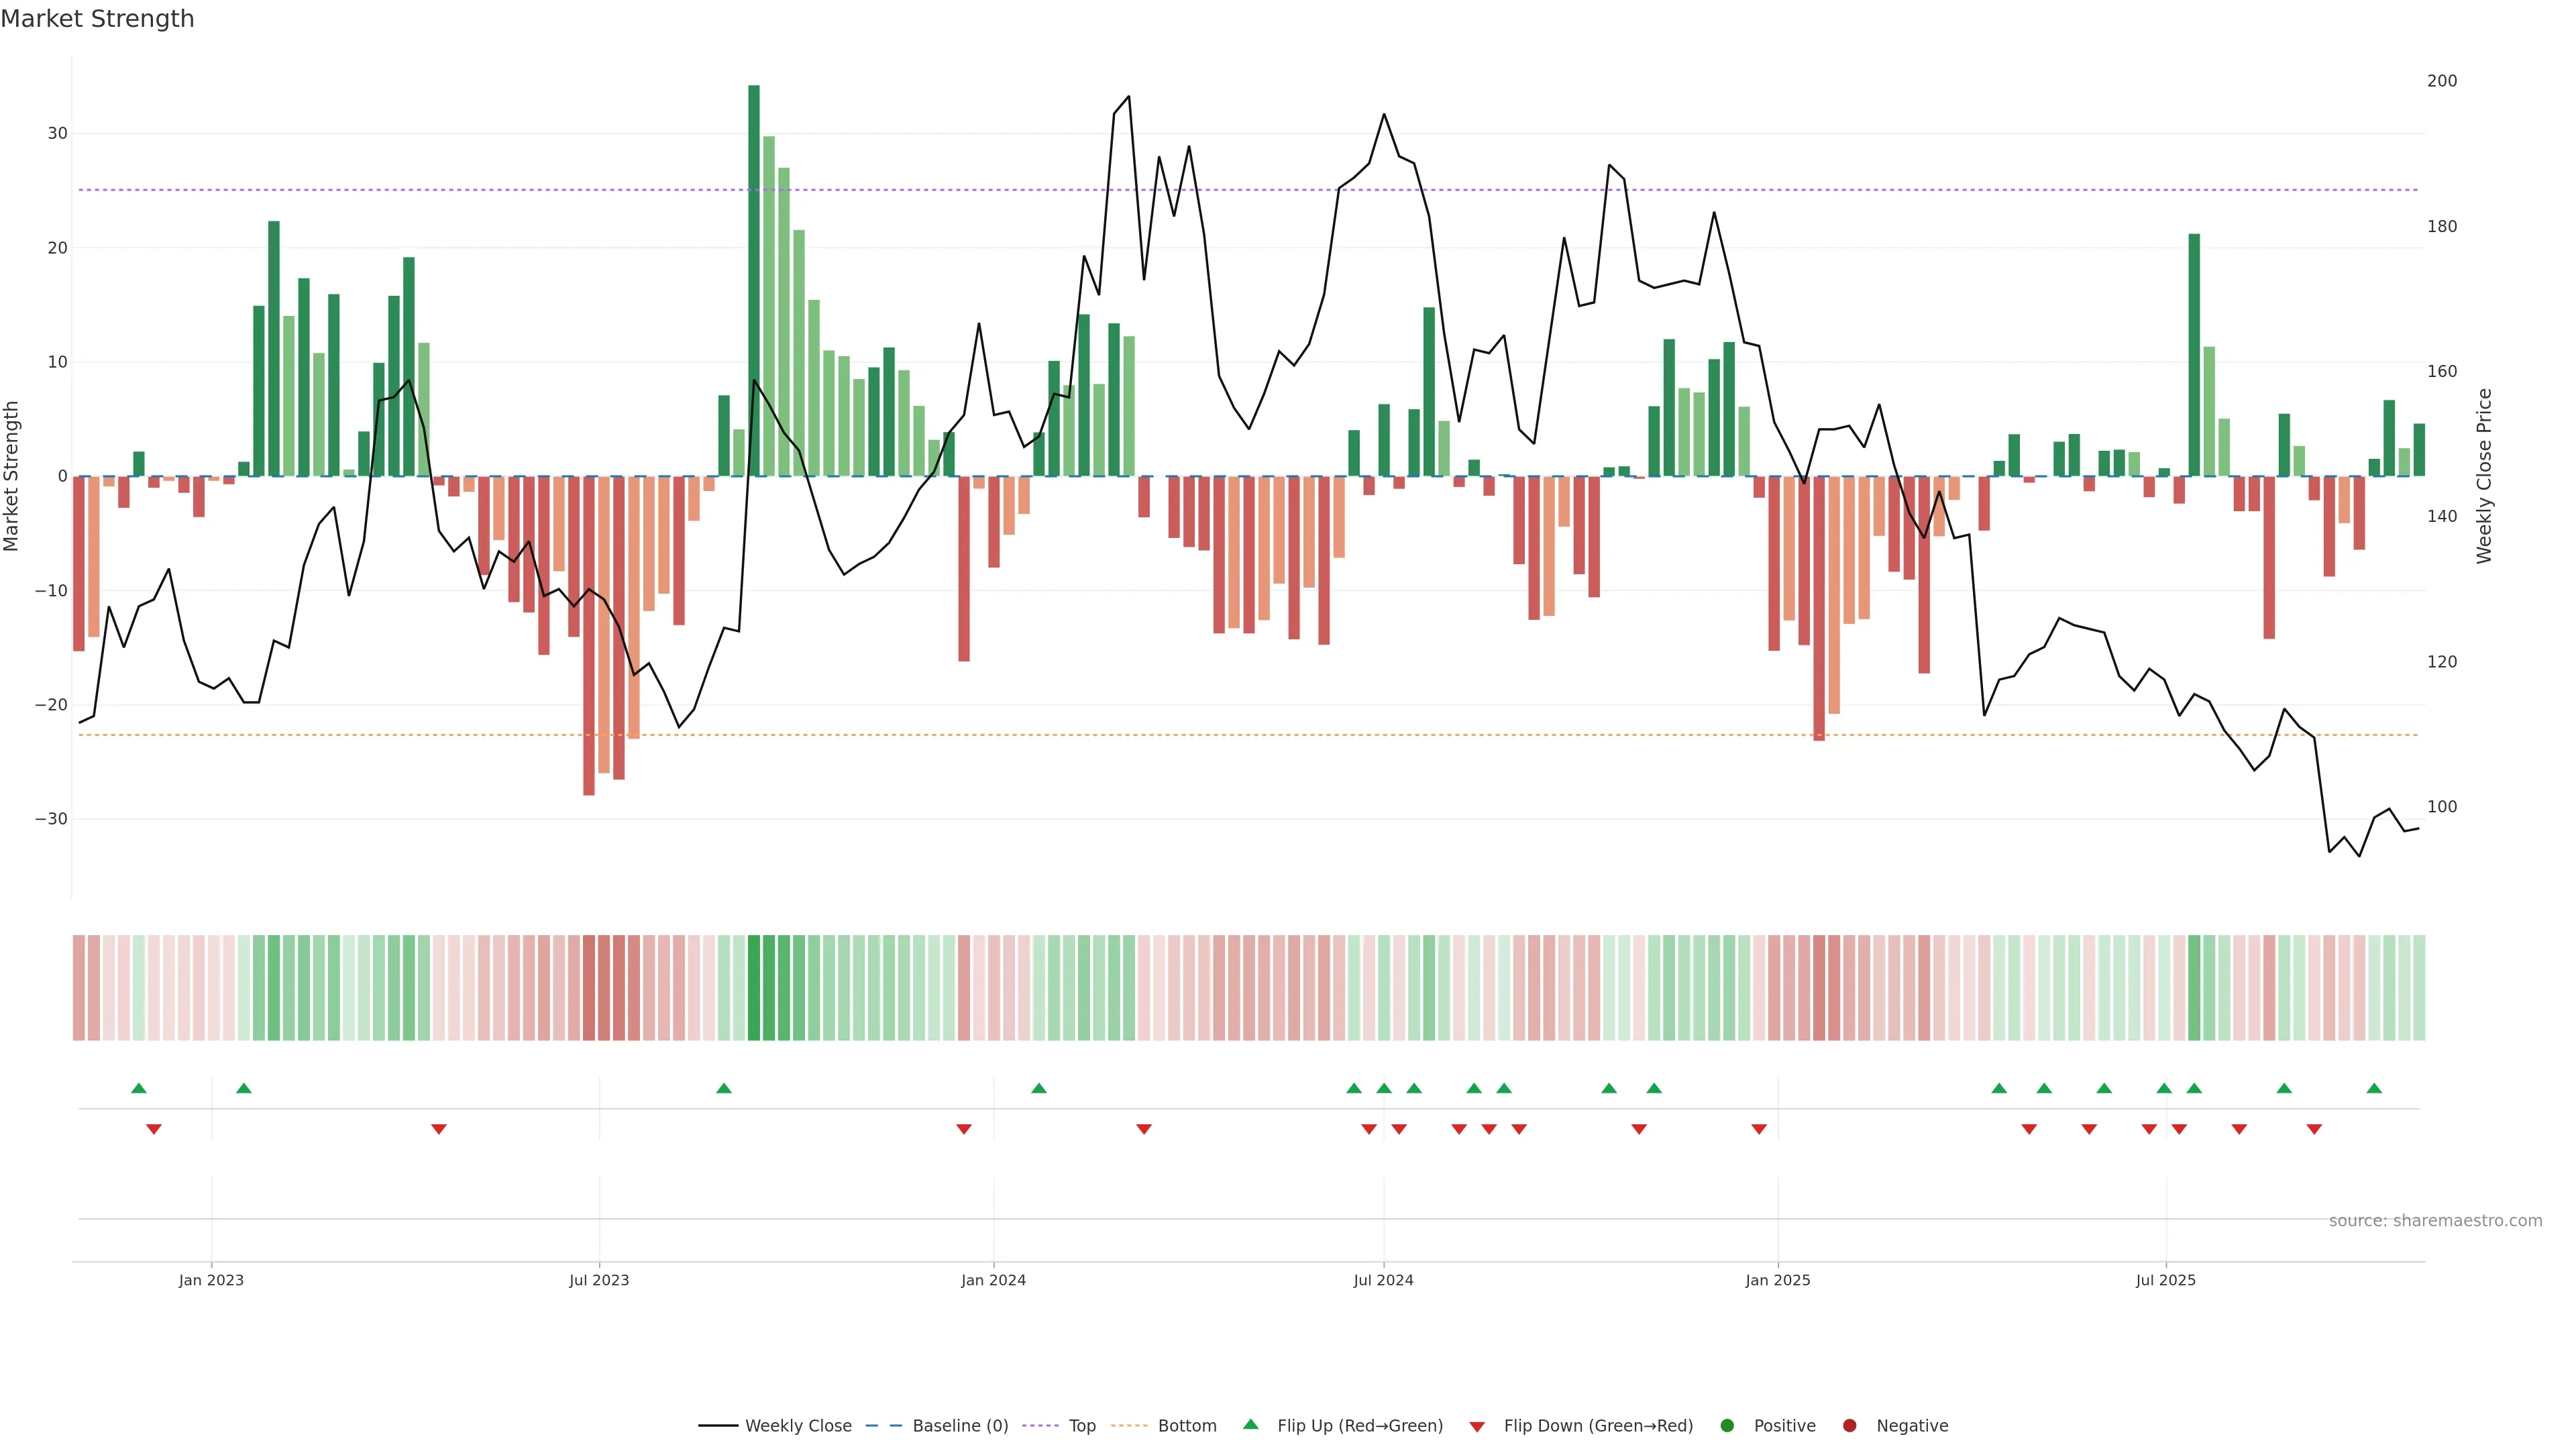Click the last green flip-up marker
2576x1449 pixels.
click(2374, 1088)
